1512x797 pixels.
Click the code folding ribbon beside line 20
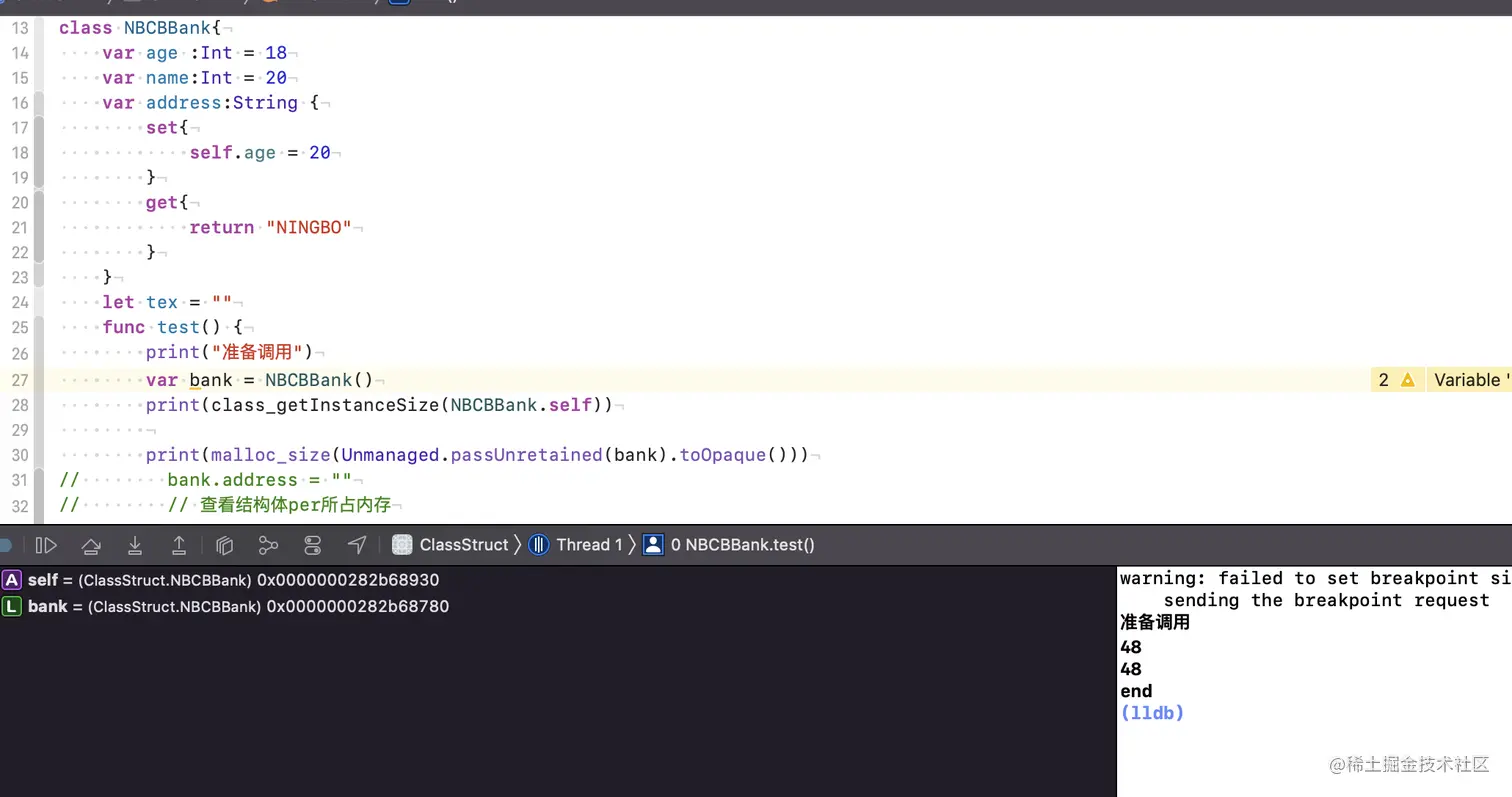click(x=39, y=203)
